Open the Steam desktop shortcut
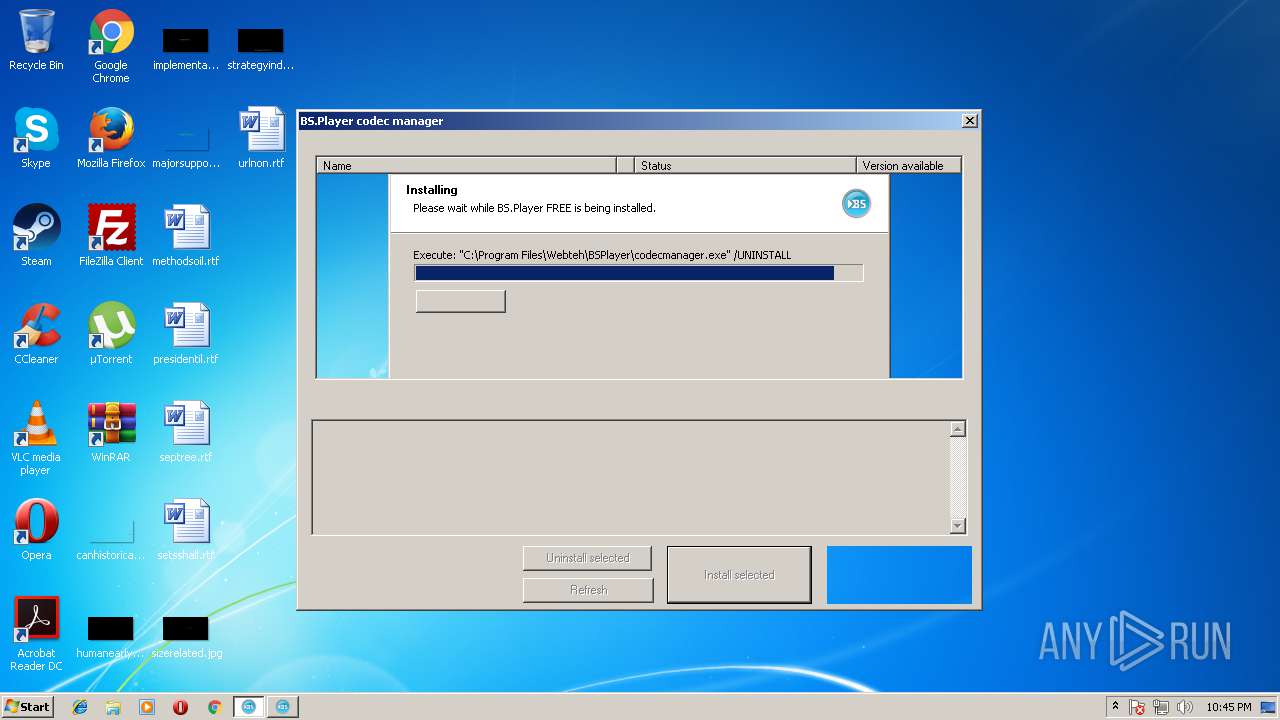This screenshot has width=1280, height=720. click(x=36, y=236)
